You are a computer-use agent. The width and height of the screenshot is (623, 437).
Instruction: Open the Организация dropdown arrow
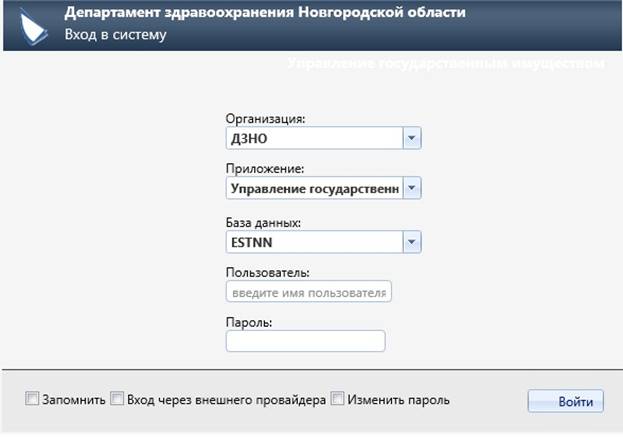412,138
